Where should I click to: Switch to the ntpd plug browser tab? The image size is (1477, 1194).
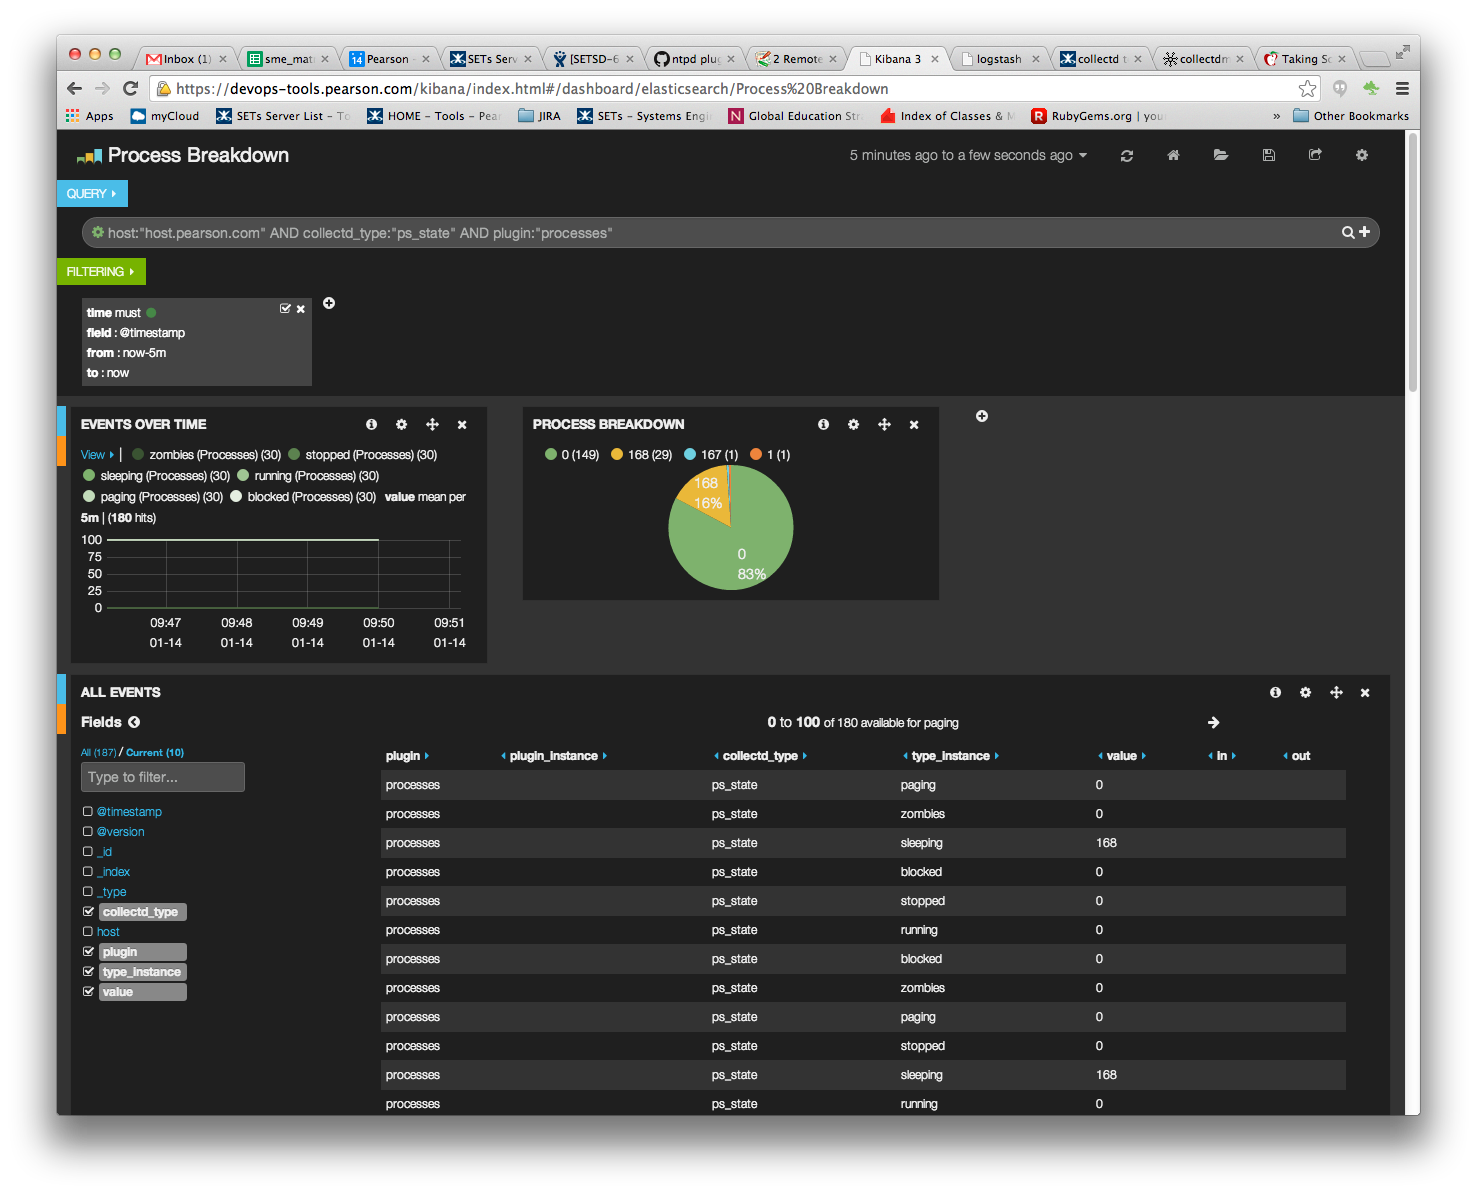694,59
